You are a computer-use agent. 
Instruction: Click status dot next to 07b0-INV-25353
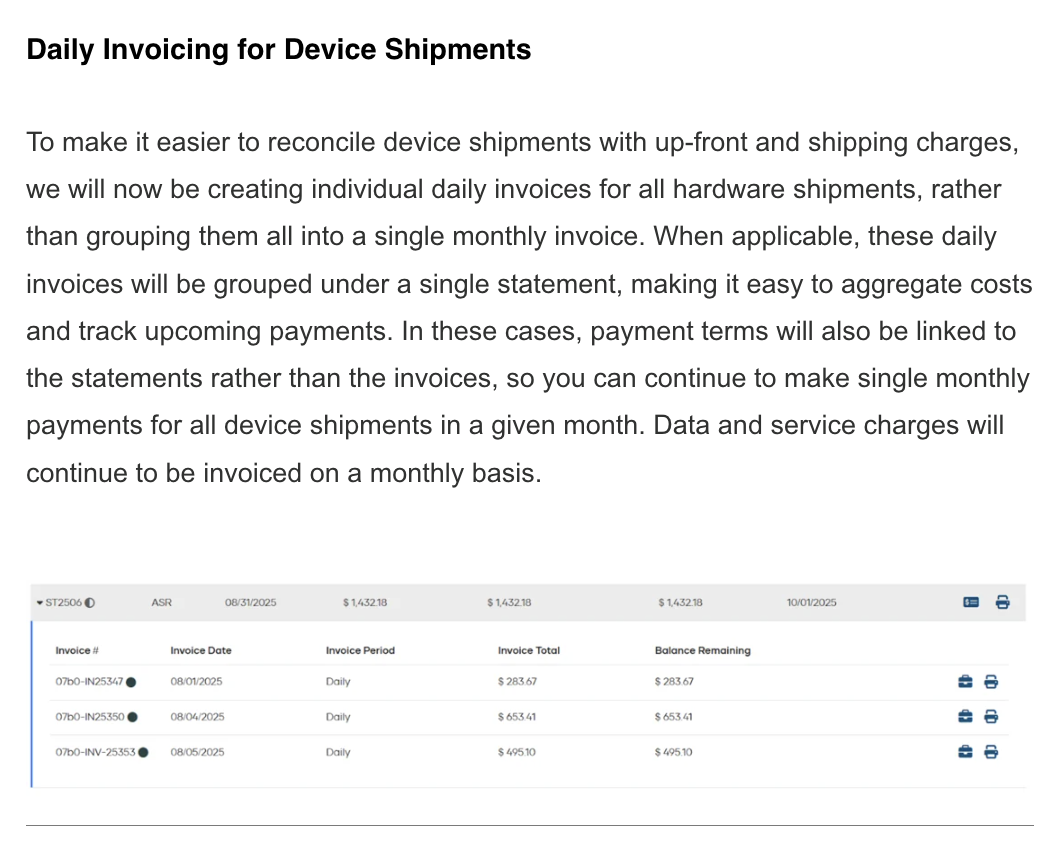(x=143, y=752)
